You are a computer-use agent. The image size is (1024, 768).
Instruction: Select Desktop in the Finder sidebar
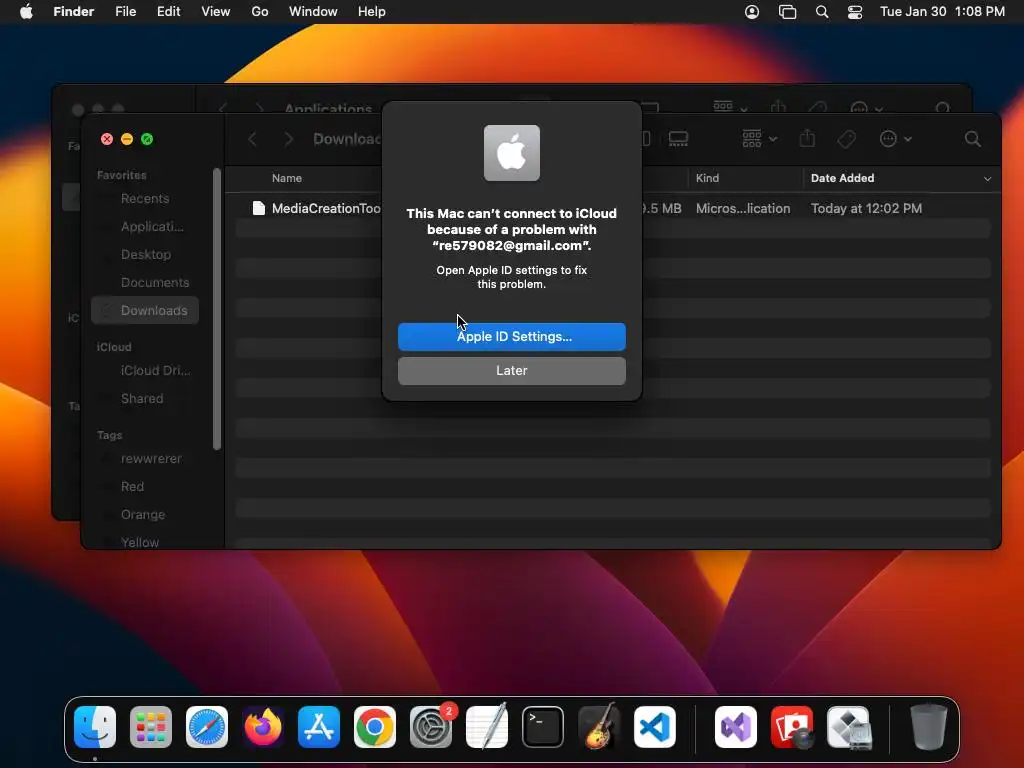pyautogui.click(x=145, y=255)
